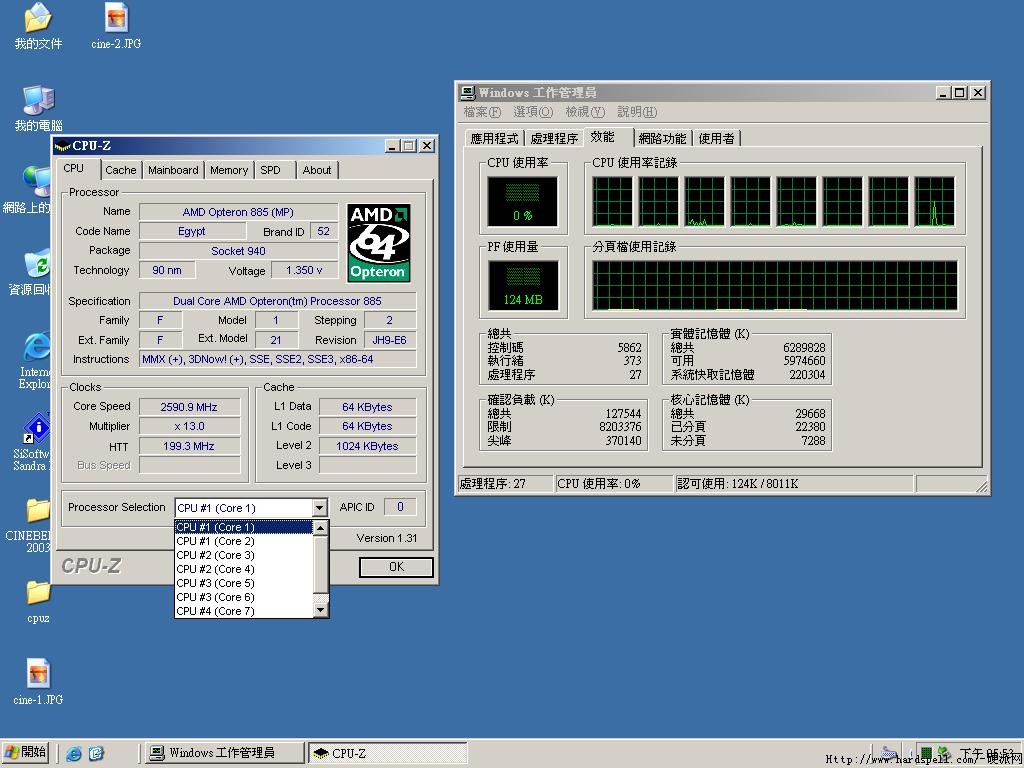Switch to the Mainboard tab in CPU-Z
This screenshot has width=1024, height=768.
click(x=173, y=170)
